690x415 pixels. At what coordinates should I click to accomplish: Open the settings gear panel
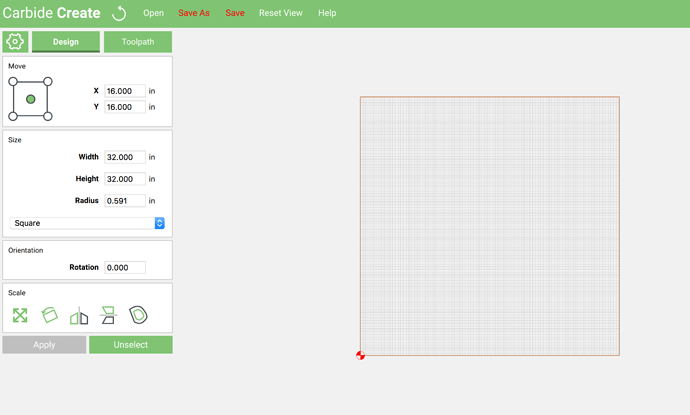(15, 42)
